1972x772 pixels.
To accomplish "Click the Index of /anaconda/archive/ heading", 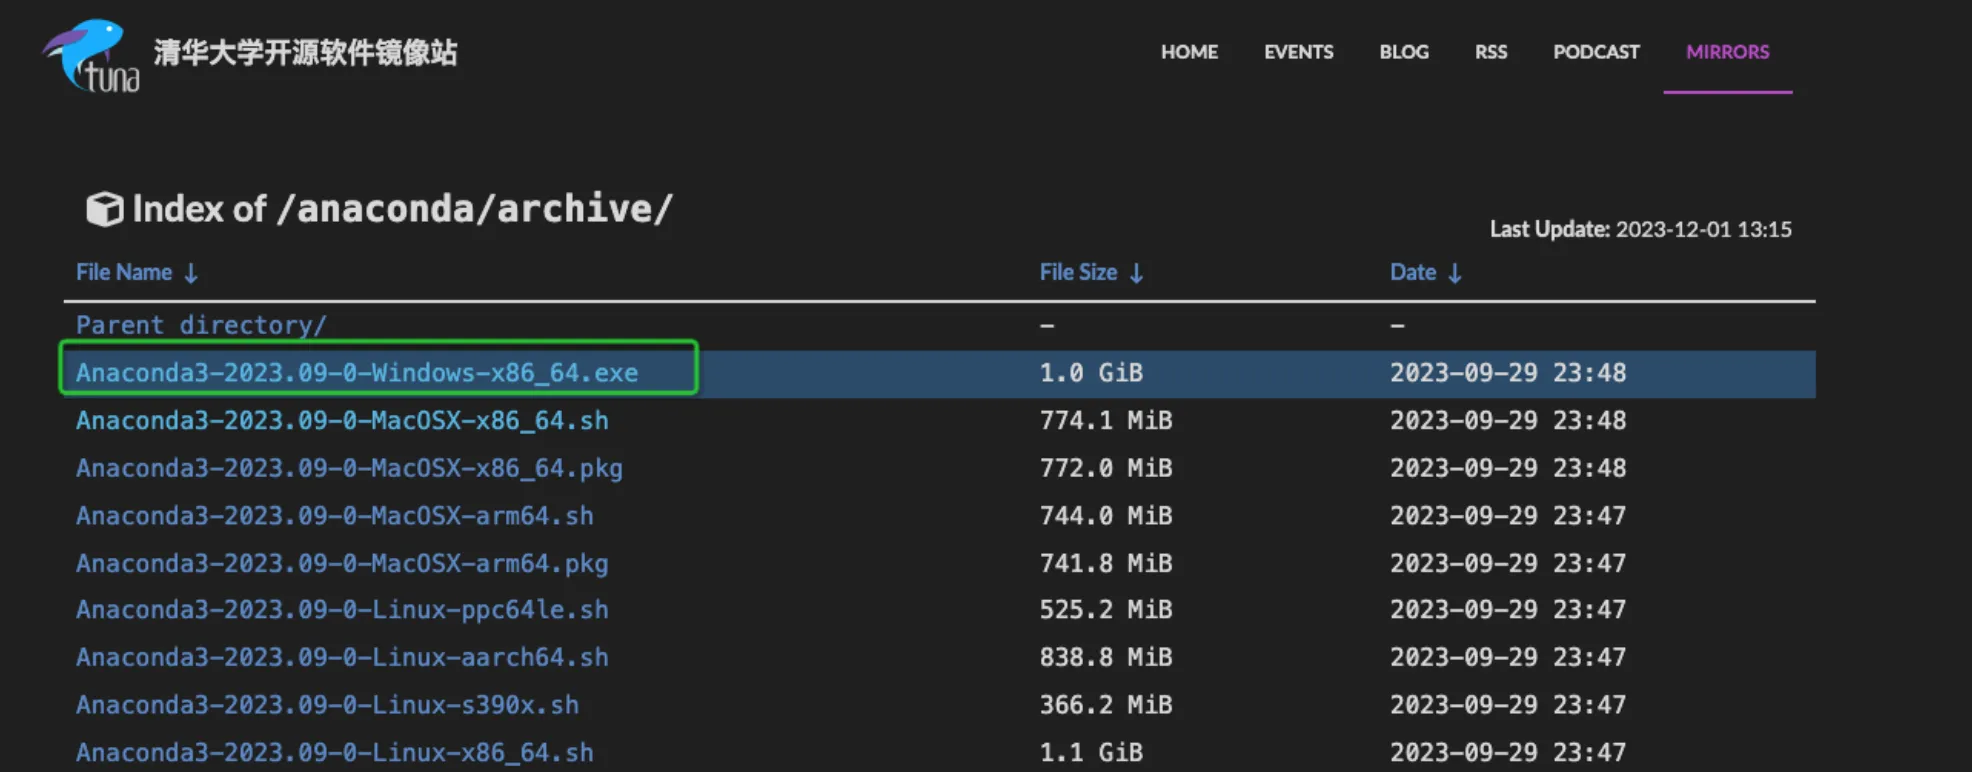I will [x=403, y=209].
